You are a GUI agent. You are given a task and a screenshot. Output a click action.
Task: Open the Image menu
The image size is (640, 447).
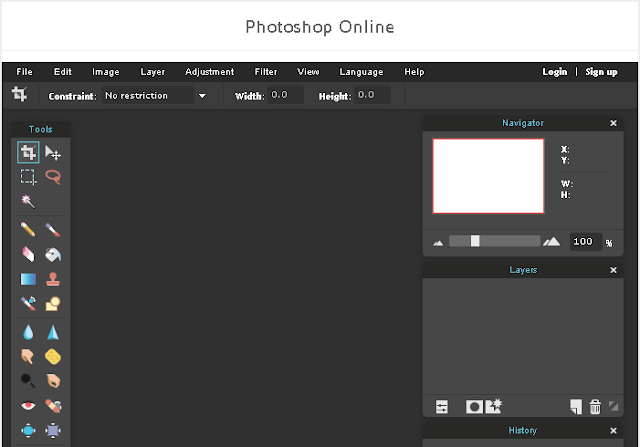pyautogui.click(x=106, y=72)
